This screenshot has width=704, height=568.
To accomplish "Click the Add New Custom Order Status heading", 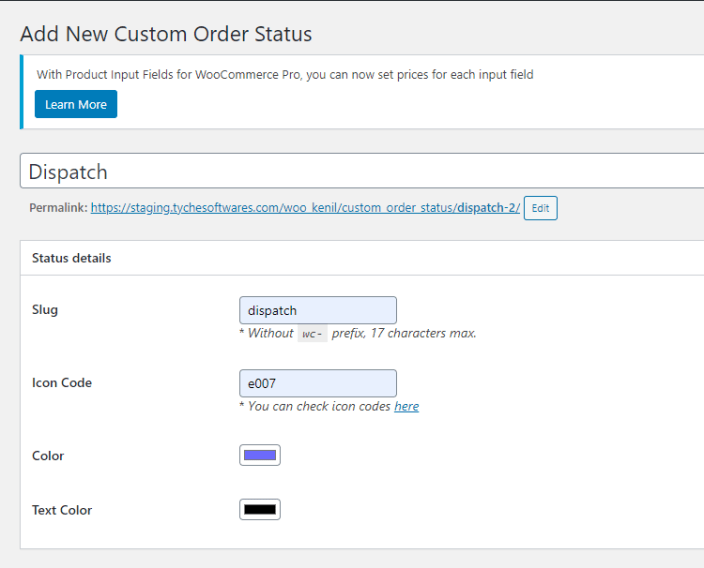I will click(166, 34).
